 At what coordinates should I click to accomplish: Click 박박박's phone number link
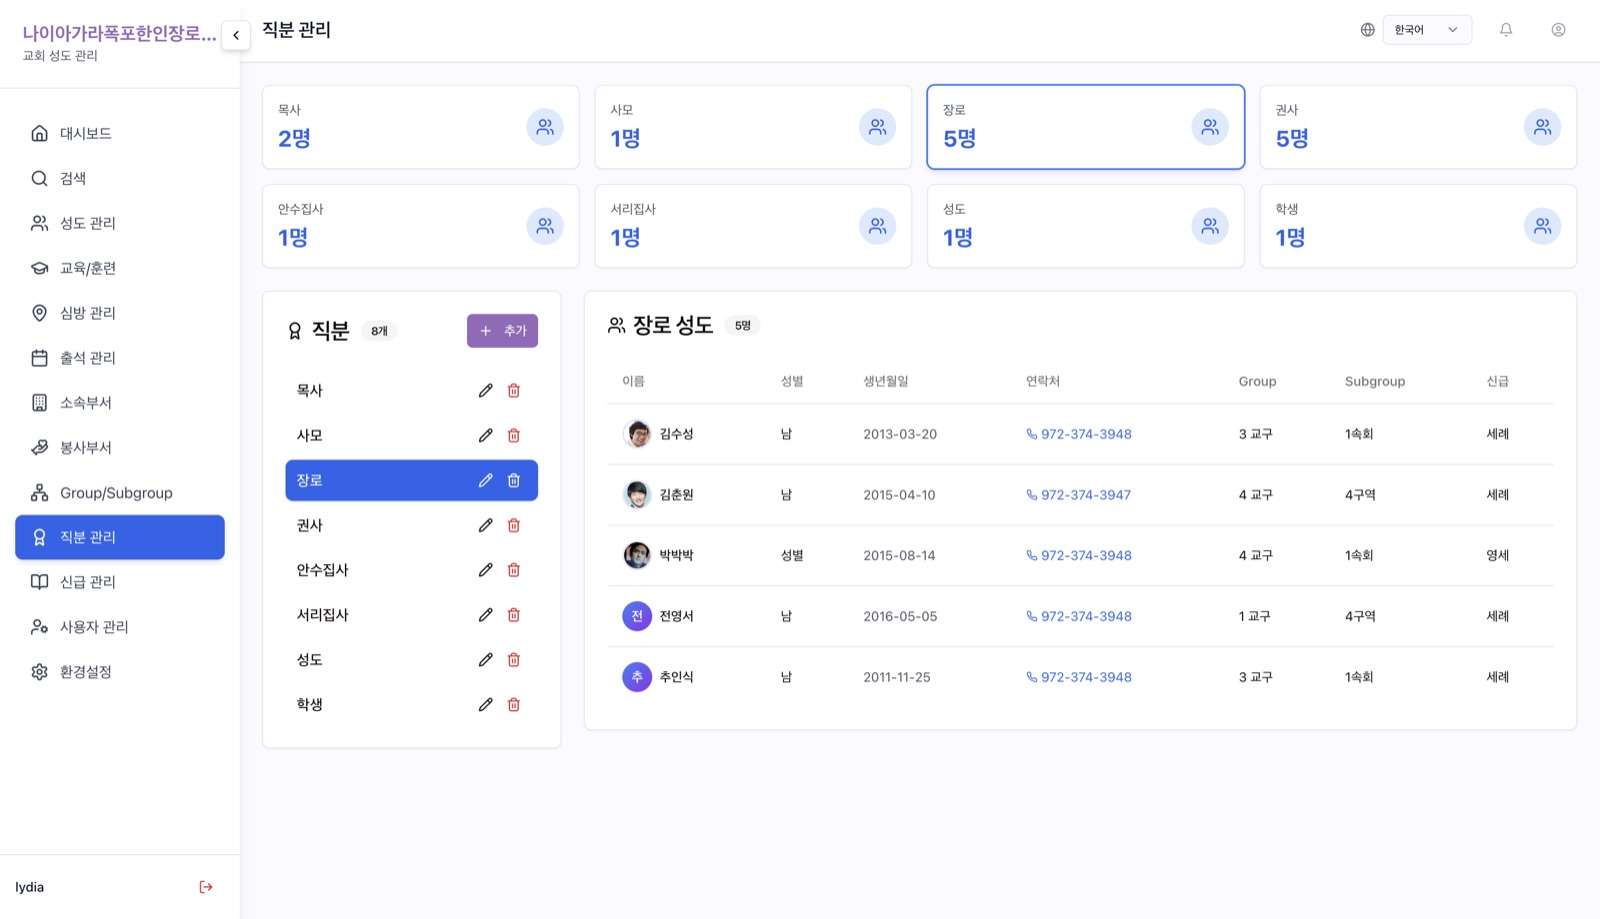tap(1079, 555)
